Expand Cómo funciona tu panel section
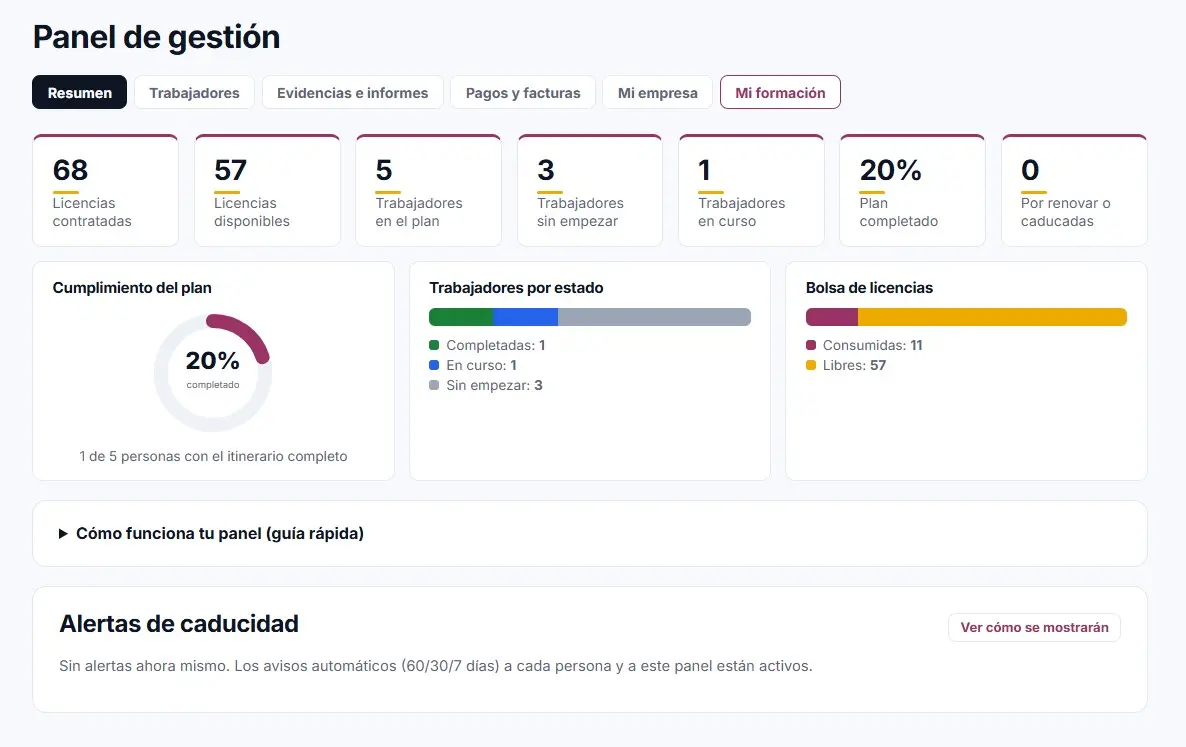The image size is (1186, 747). coord(590,534)
